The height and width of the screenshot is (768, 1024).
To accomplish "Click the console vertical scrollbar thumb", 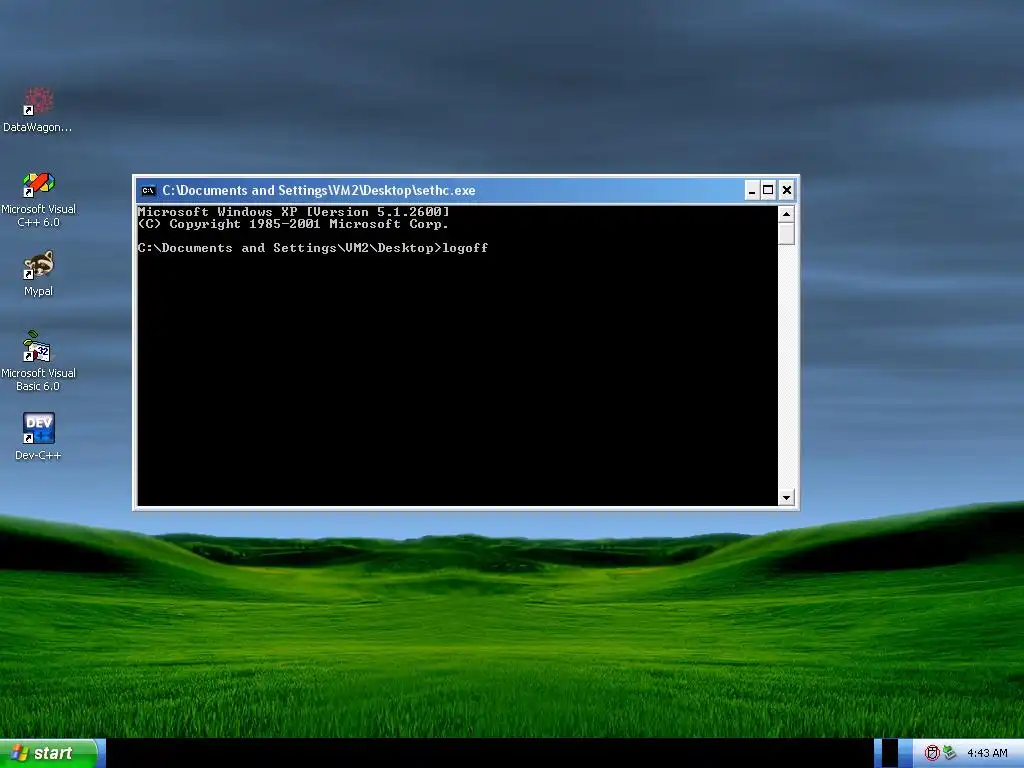I will click(x=786, y=234).
